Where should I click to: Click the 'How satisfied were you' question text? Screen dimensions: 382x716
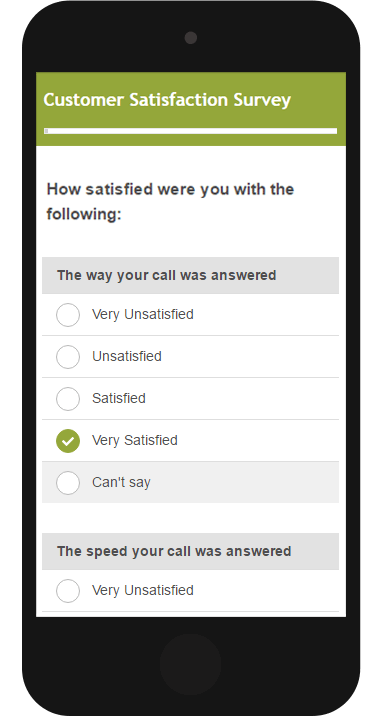pyautogui.click(x=170, y=201)
